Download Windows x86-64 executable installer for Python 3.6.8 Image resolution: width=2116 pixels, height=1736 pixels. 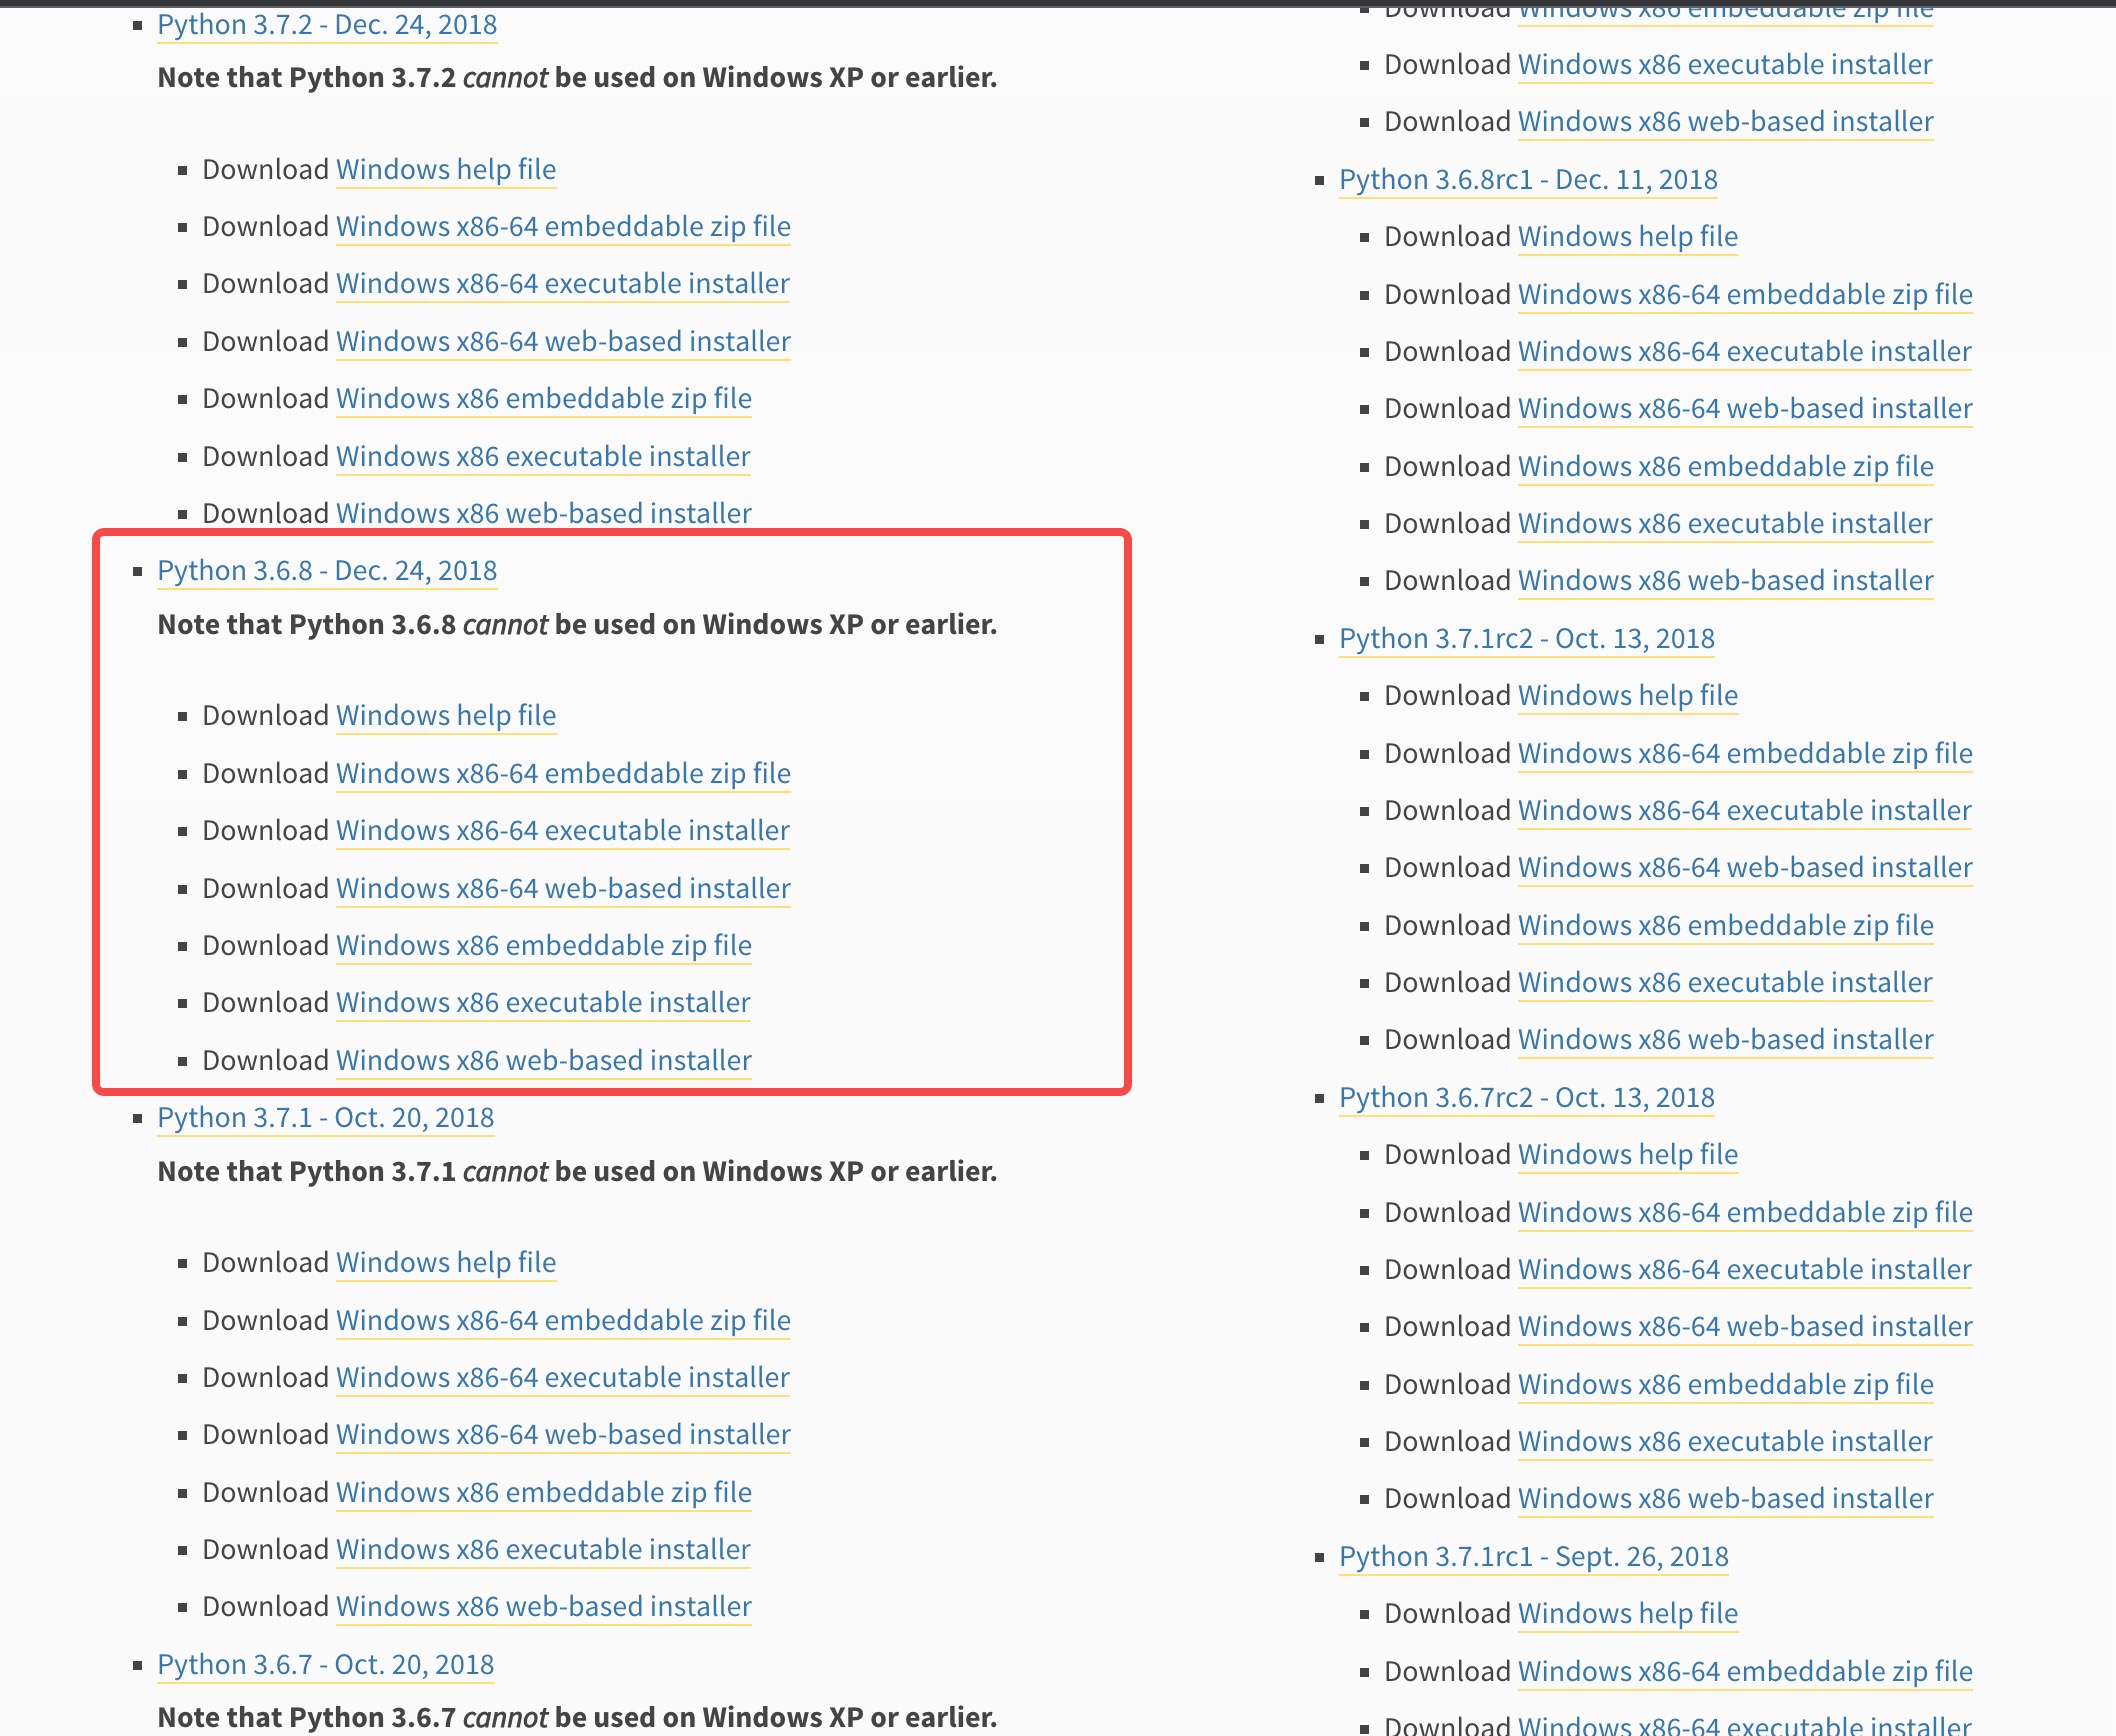pyautogui.click(x=563, y=831)
